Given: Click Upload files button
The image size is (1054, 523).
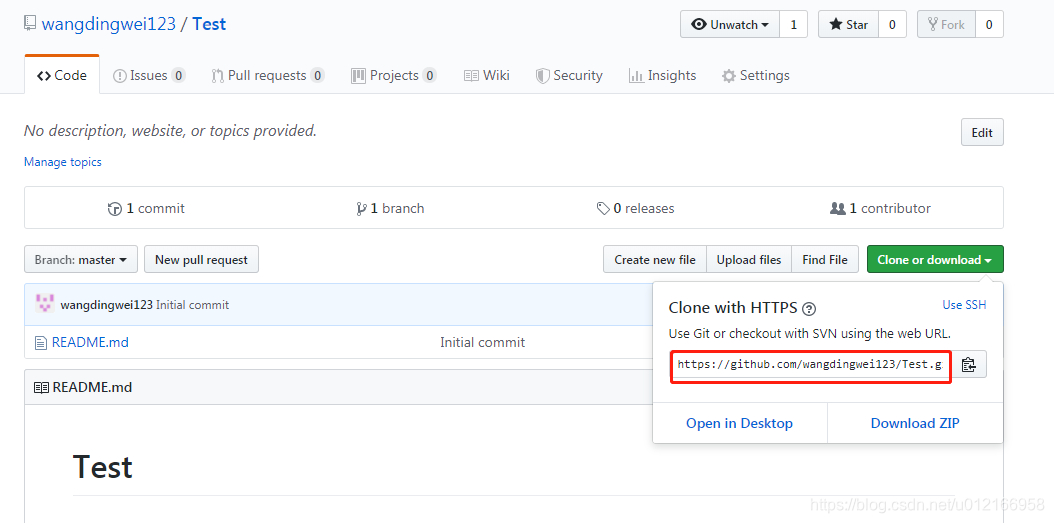Looking at the screenshot, I should click(749, 259).
